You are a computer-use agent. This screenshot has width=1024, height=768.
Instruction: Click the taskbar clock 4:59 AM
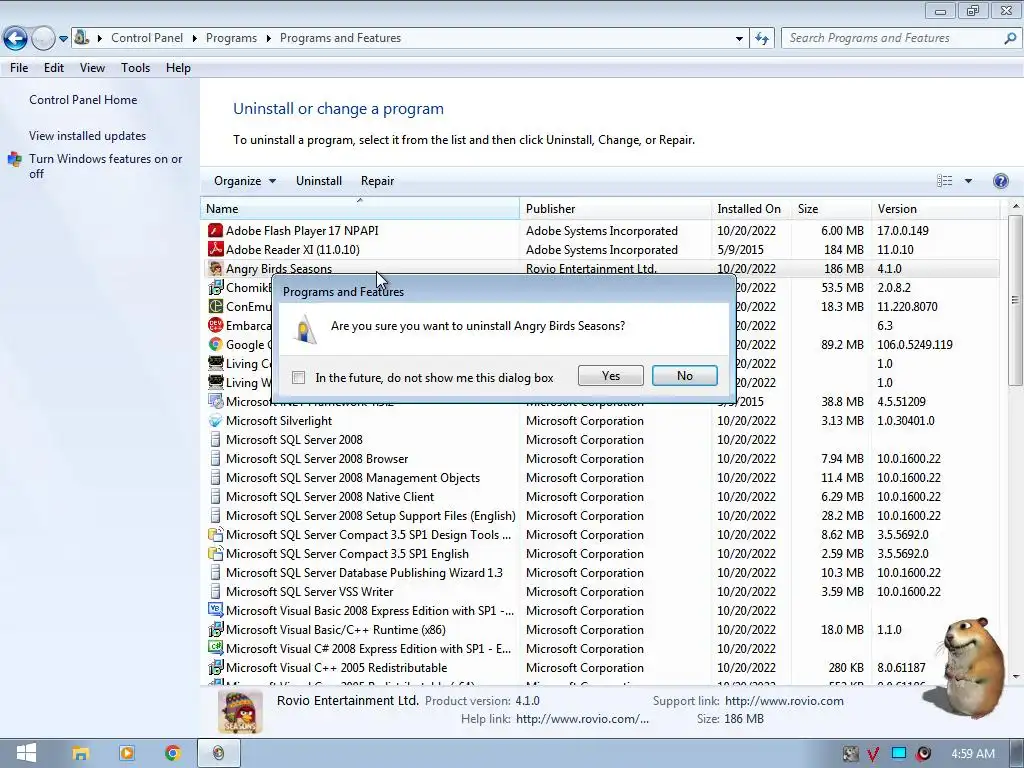(x=972, y=754)
